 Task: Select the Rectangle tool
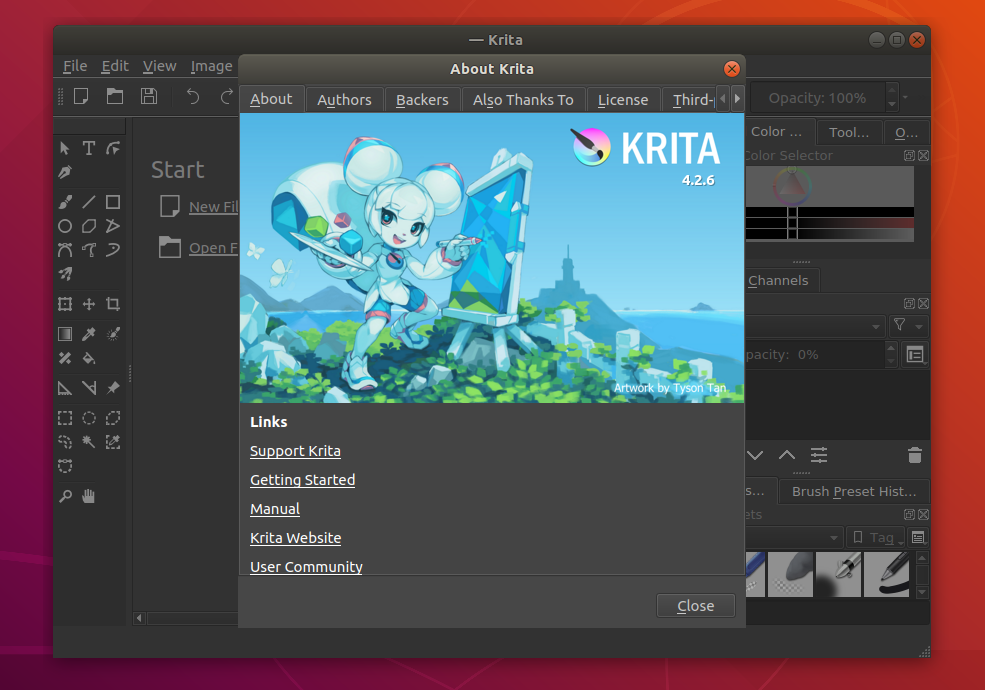pos(113,202)
